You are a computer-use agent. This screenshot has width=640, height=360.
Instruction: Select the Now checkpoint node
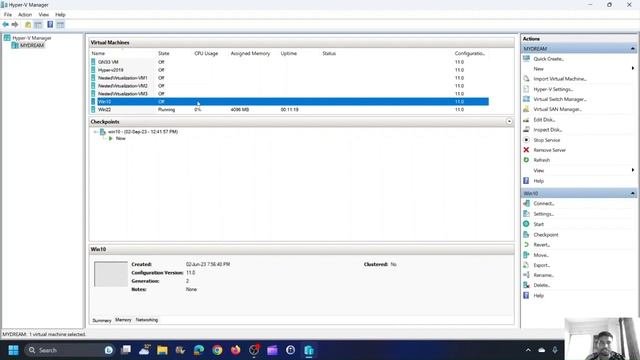point(120,139)
